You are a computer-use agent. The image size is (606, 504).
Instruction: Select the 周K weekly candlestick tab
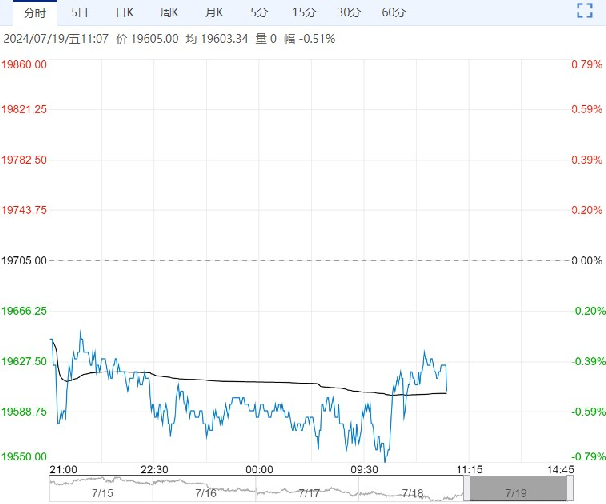coord(170,12)
